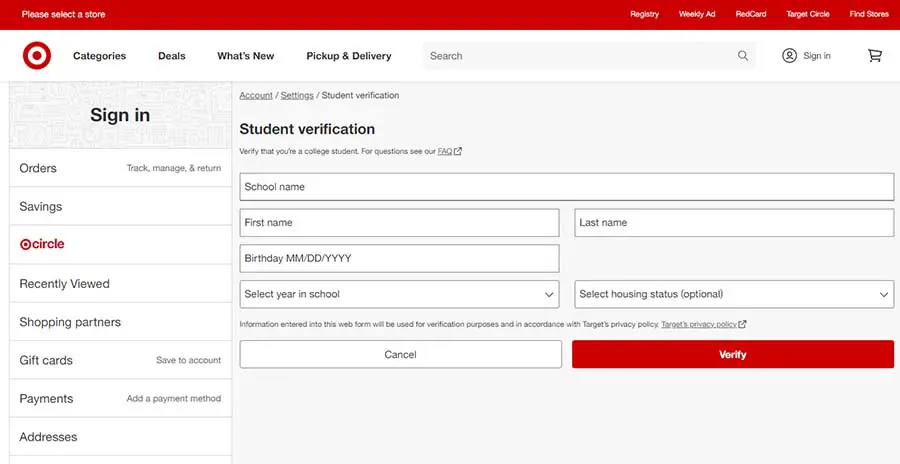Click the Sign in account icon
The height and width of the screenshot is (464, 900).
[x=789, y=56]
